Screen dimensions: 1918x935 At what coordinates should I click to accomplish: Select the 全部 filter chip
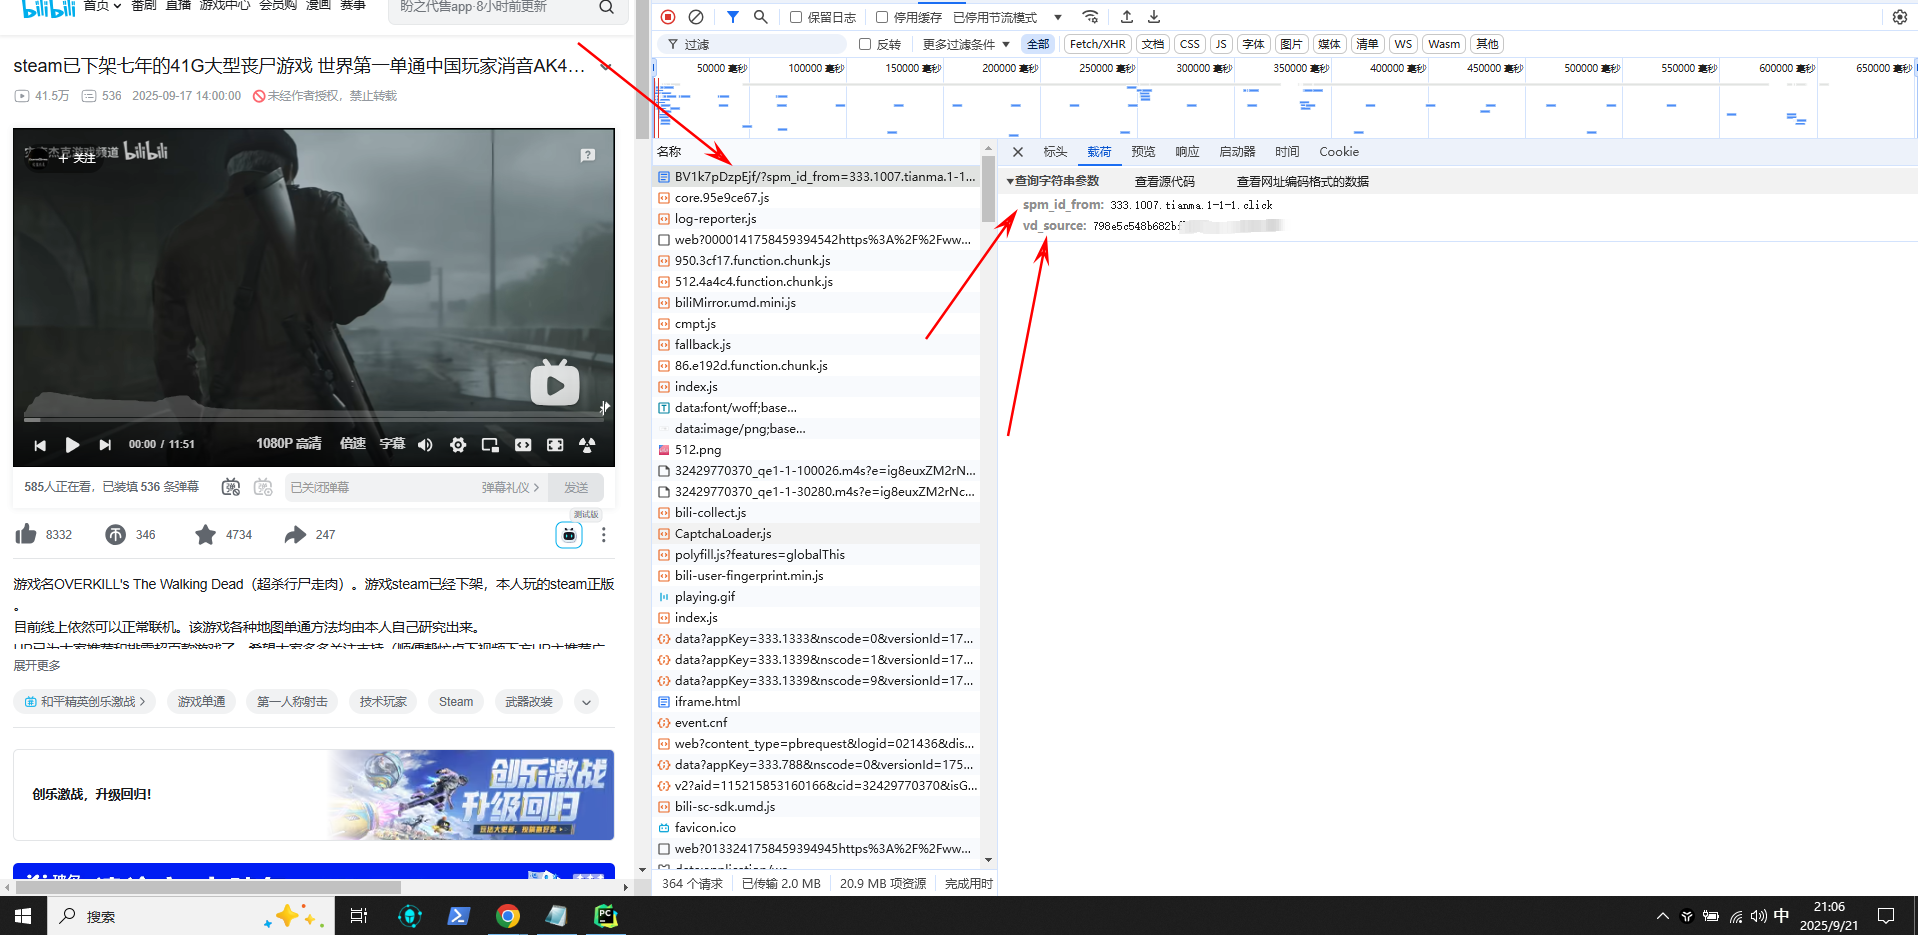click(1038, 44)
